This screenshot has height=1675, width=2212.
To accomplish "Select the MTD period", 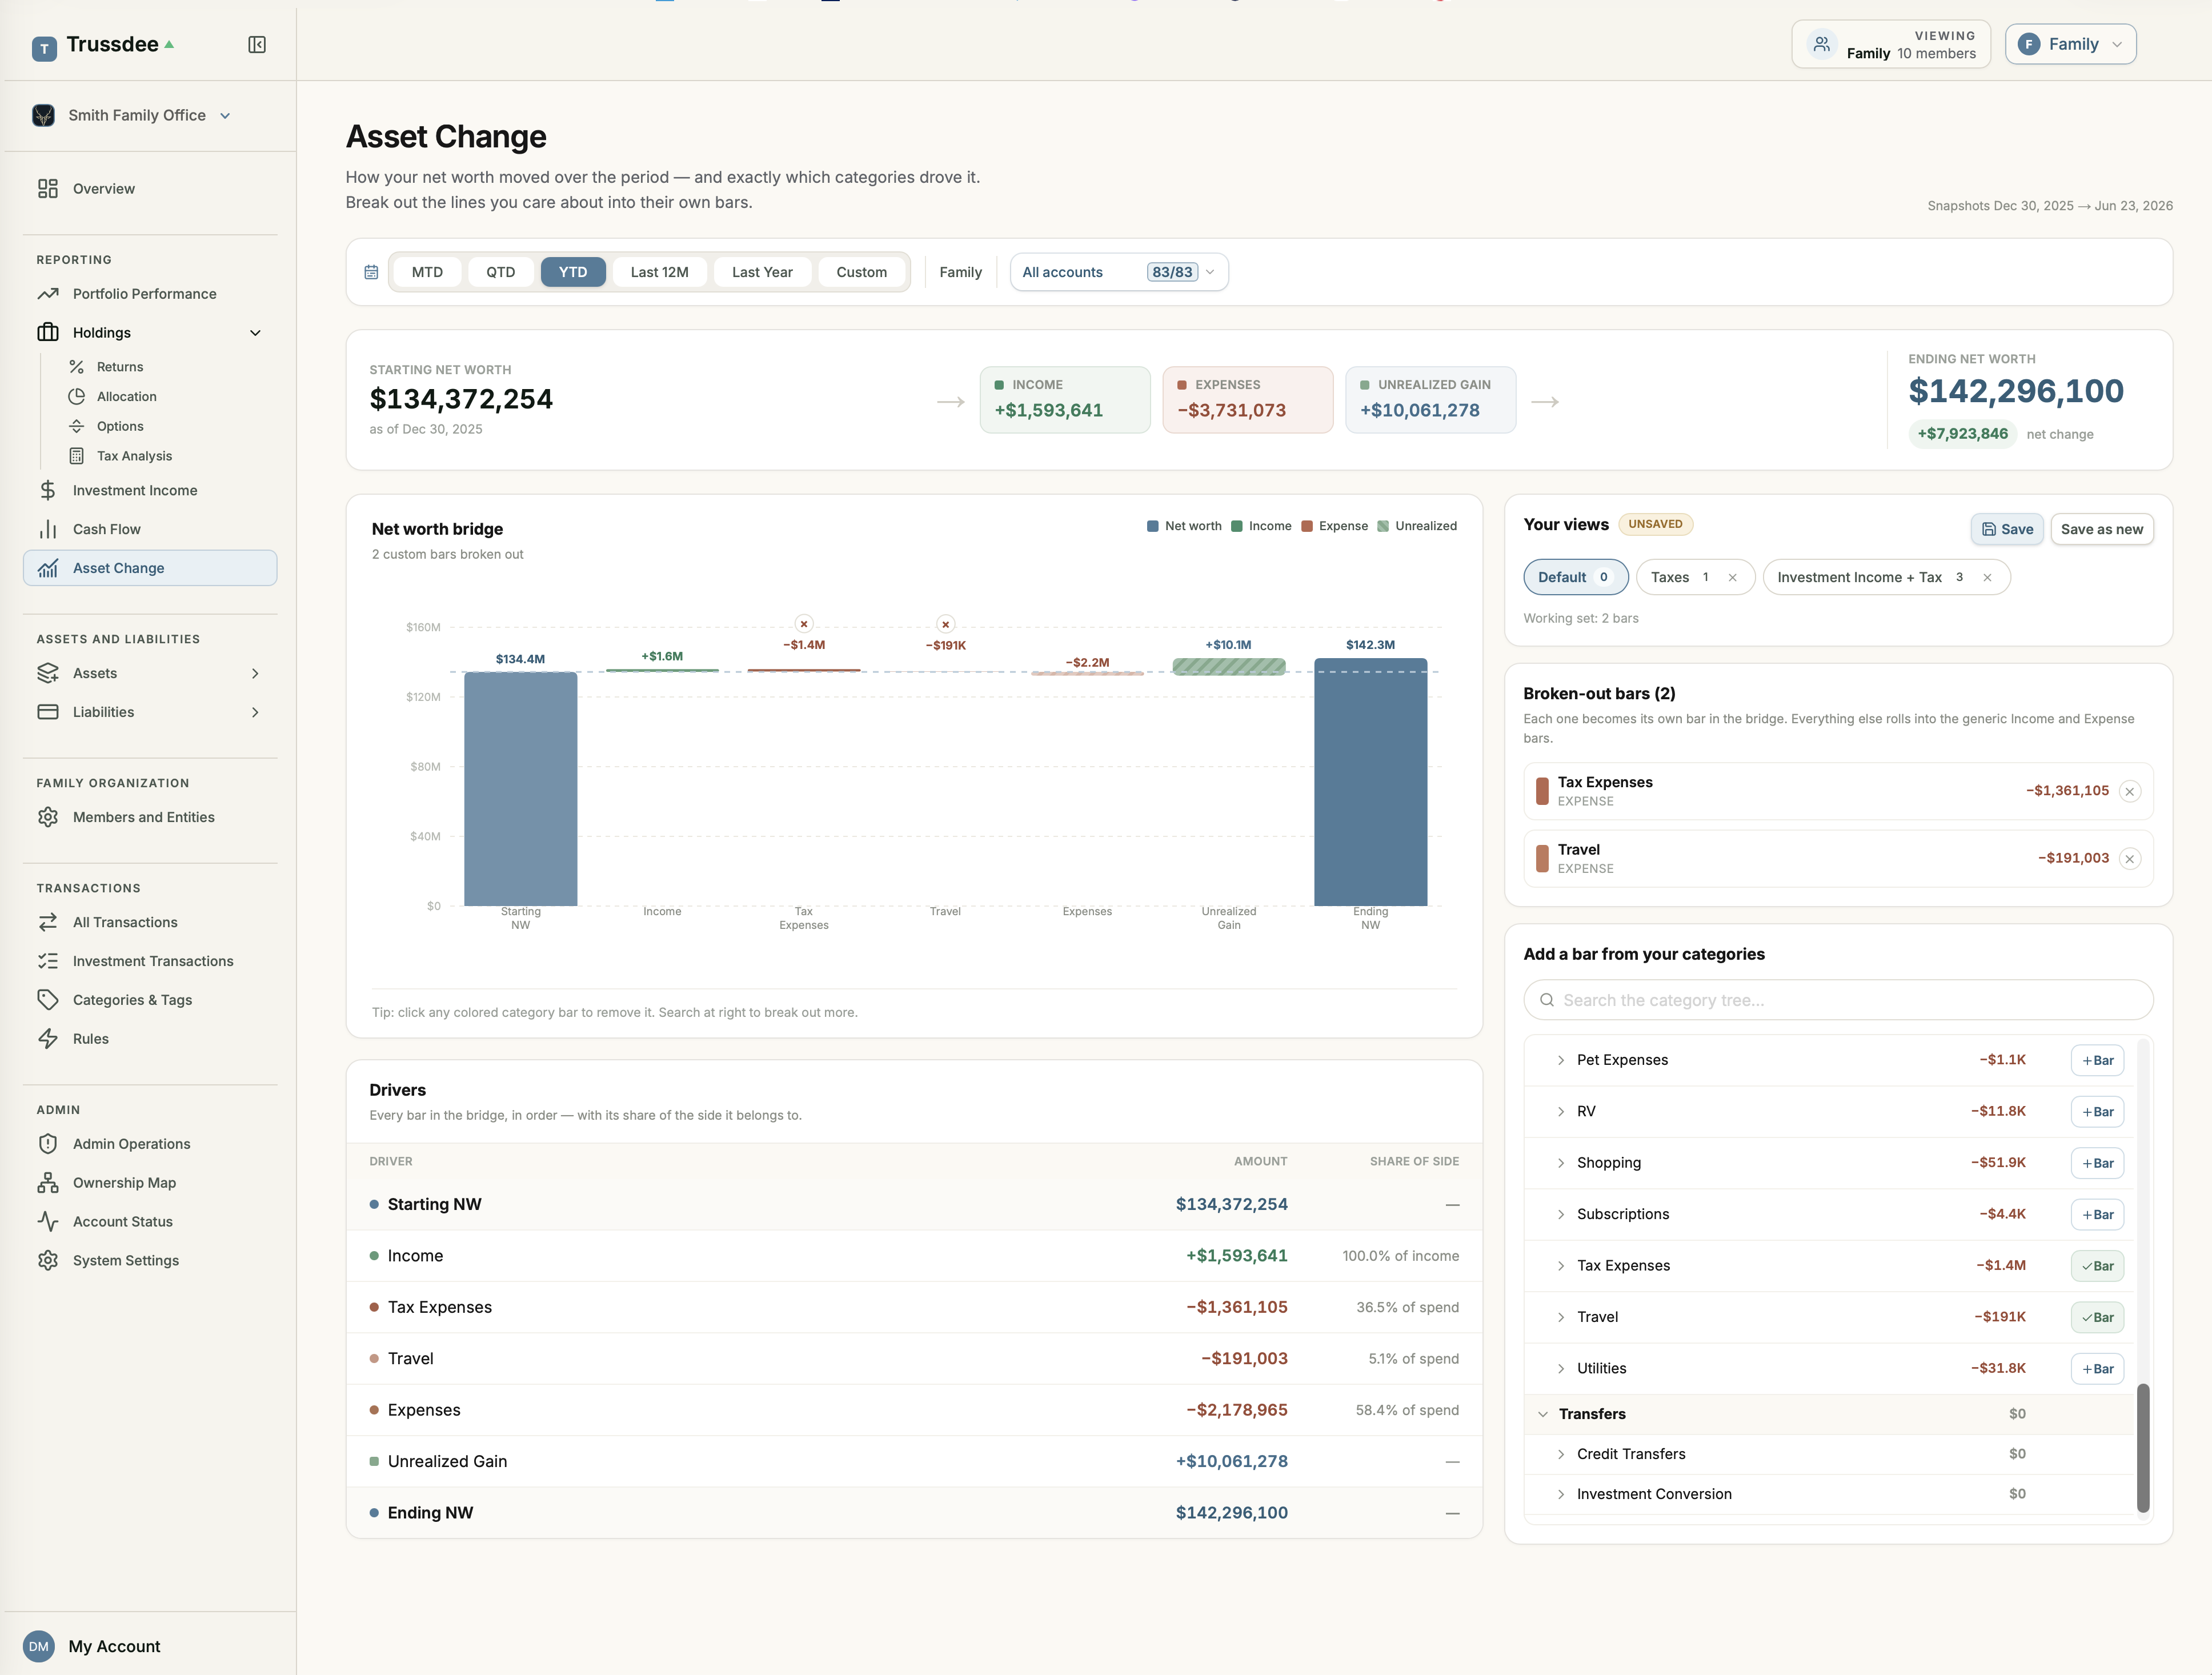I will click(x=427, y=273).
